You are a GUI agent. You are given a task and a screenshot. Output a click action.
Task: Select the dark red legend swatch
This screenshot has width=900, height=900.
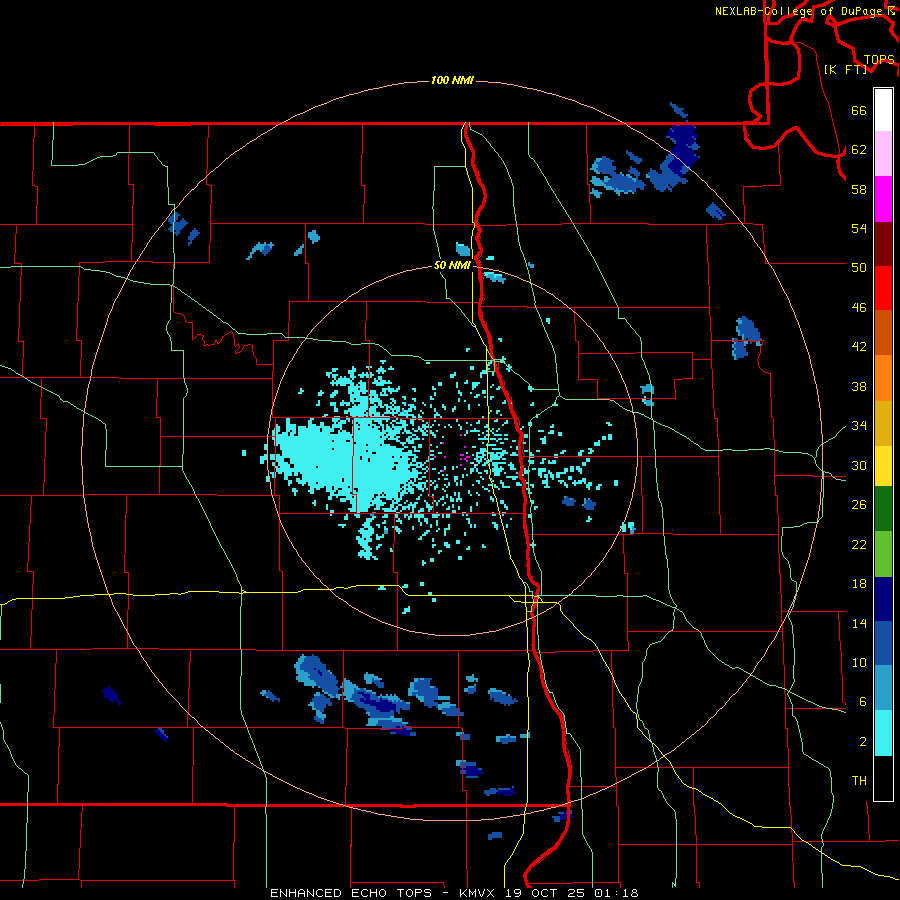pyautogui.click(x=883, y=244)
